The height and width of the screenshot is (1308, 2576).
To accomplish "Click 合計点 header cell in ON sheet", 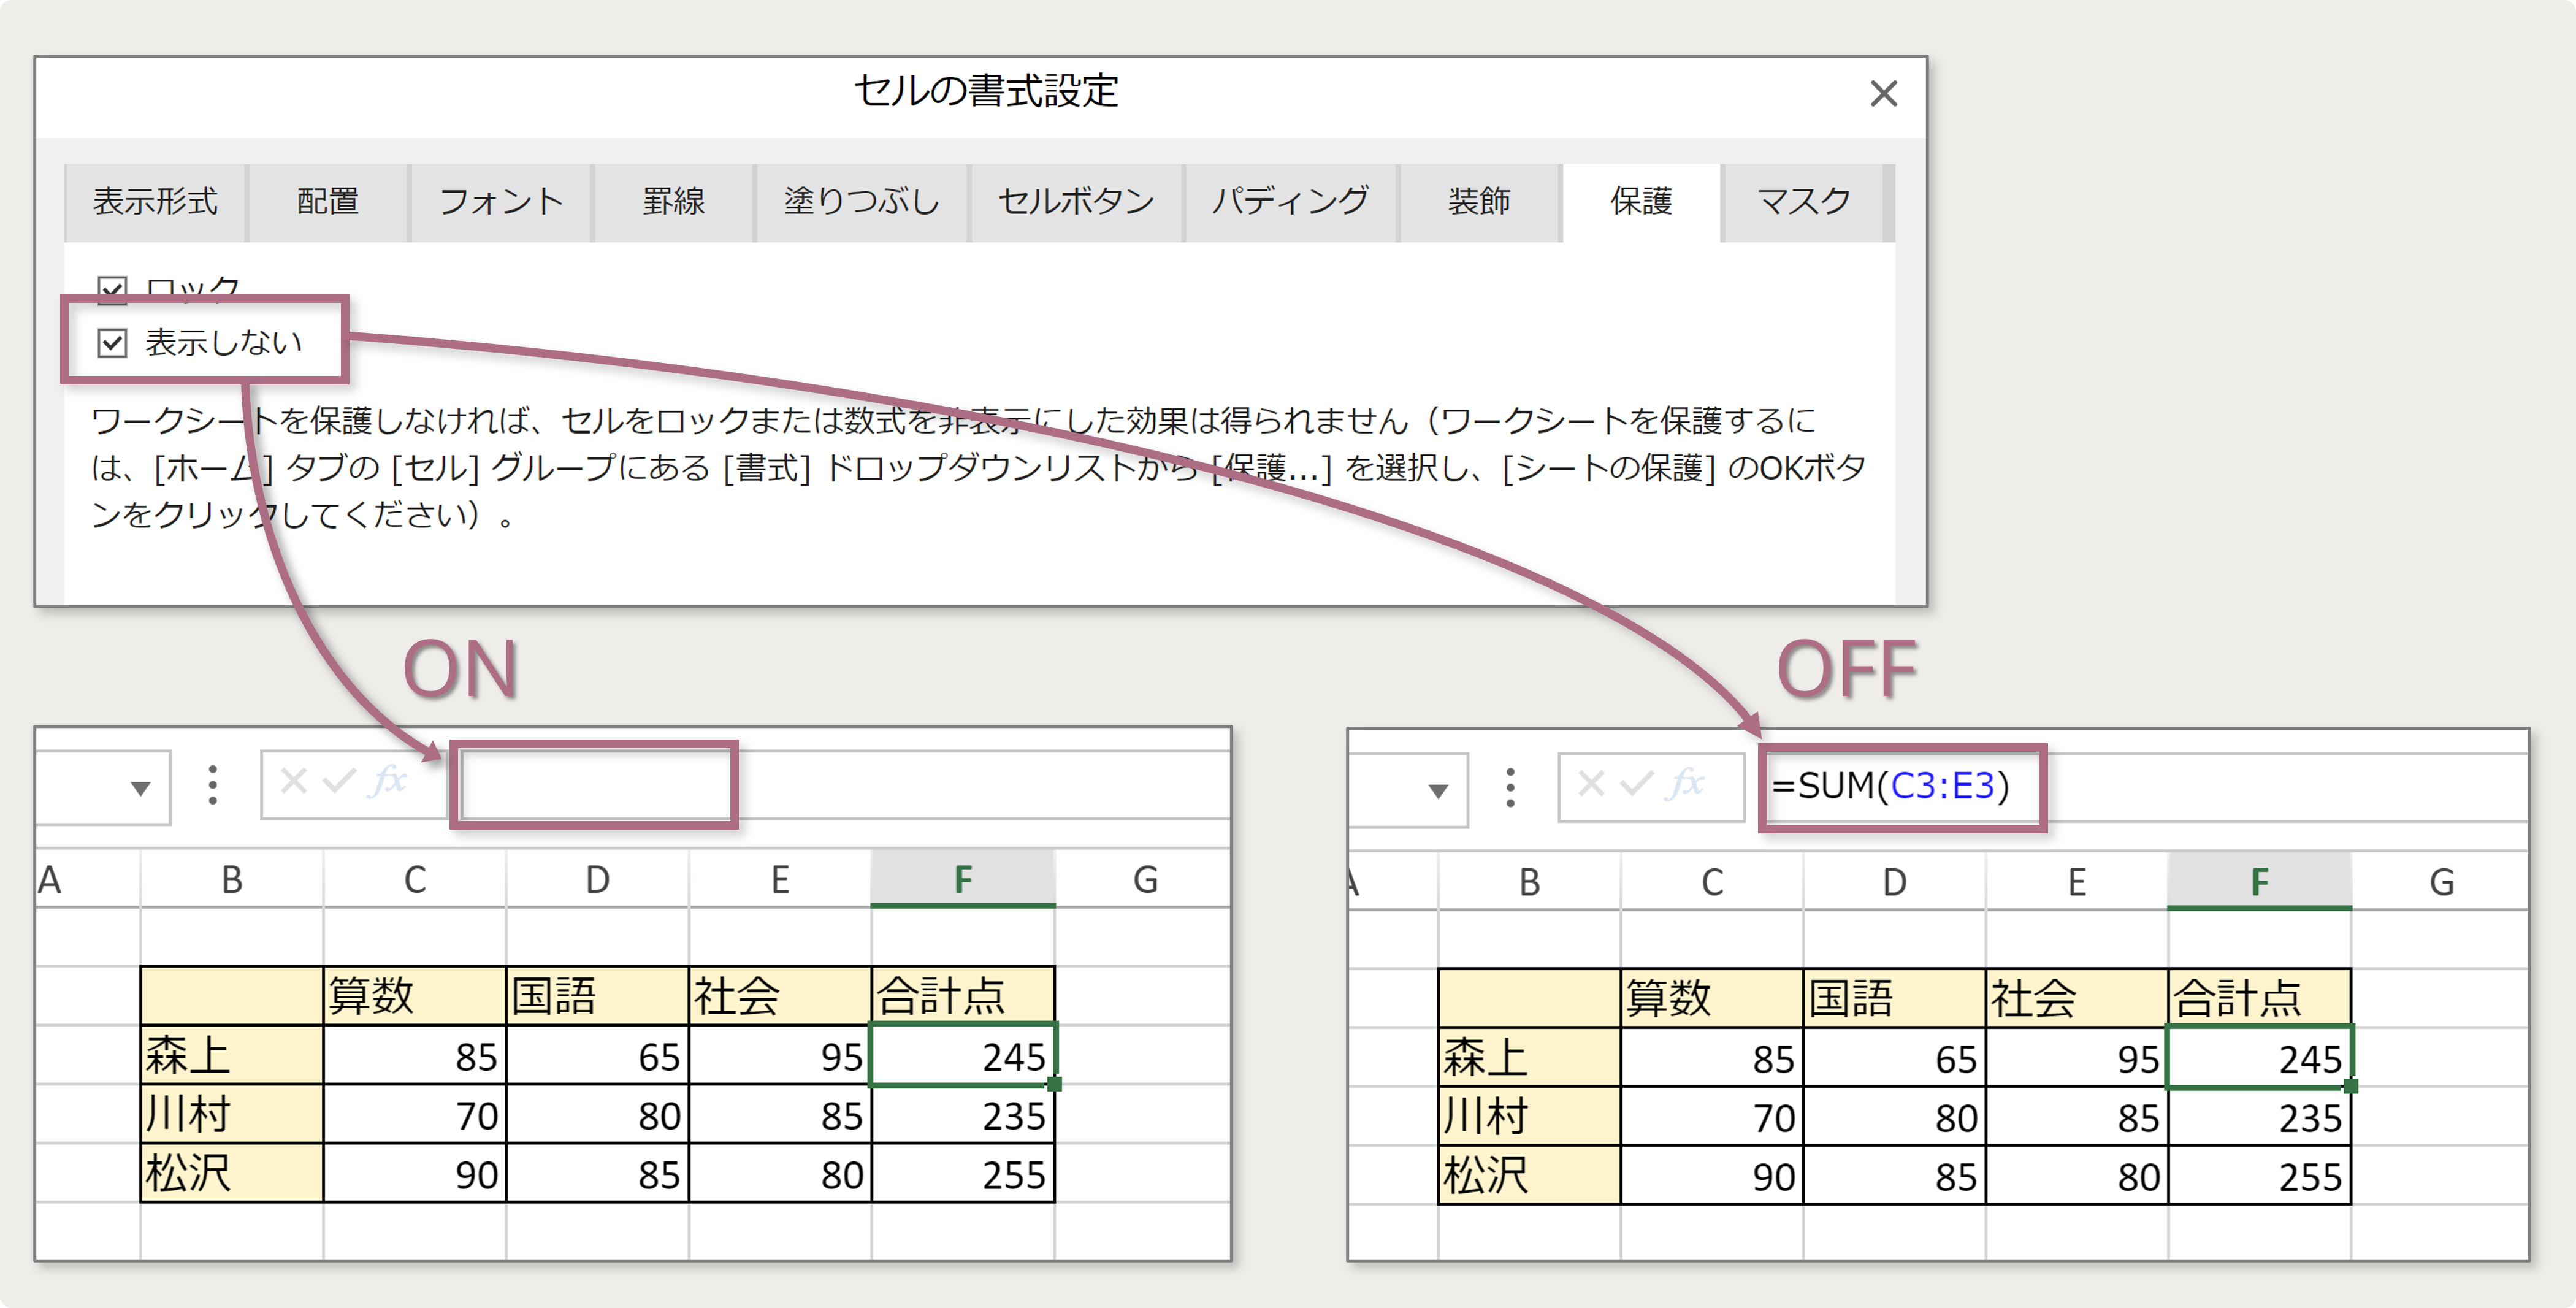I will [962, 996].
